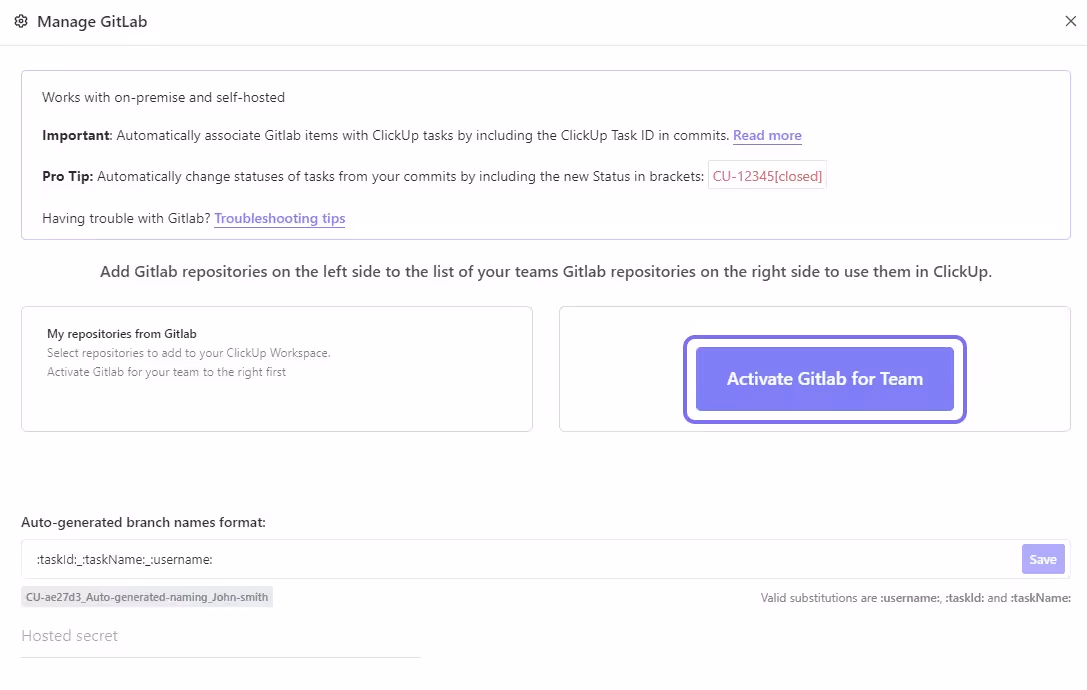
Task: Click the Save button
Action: [x=1043, y=559]
